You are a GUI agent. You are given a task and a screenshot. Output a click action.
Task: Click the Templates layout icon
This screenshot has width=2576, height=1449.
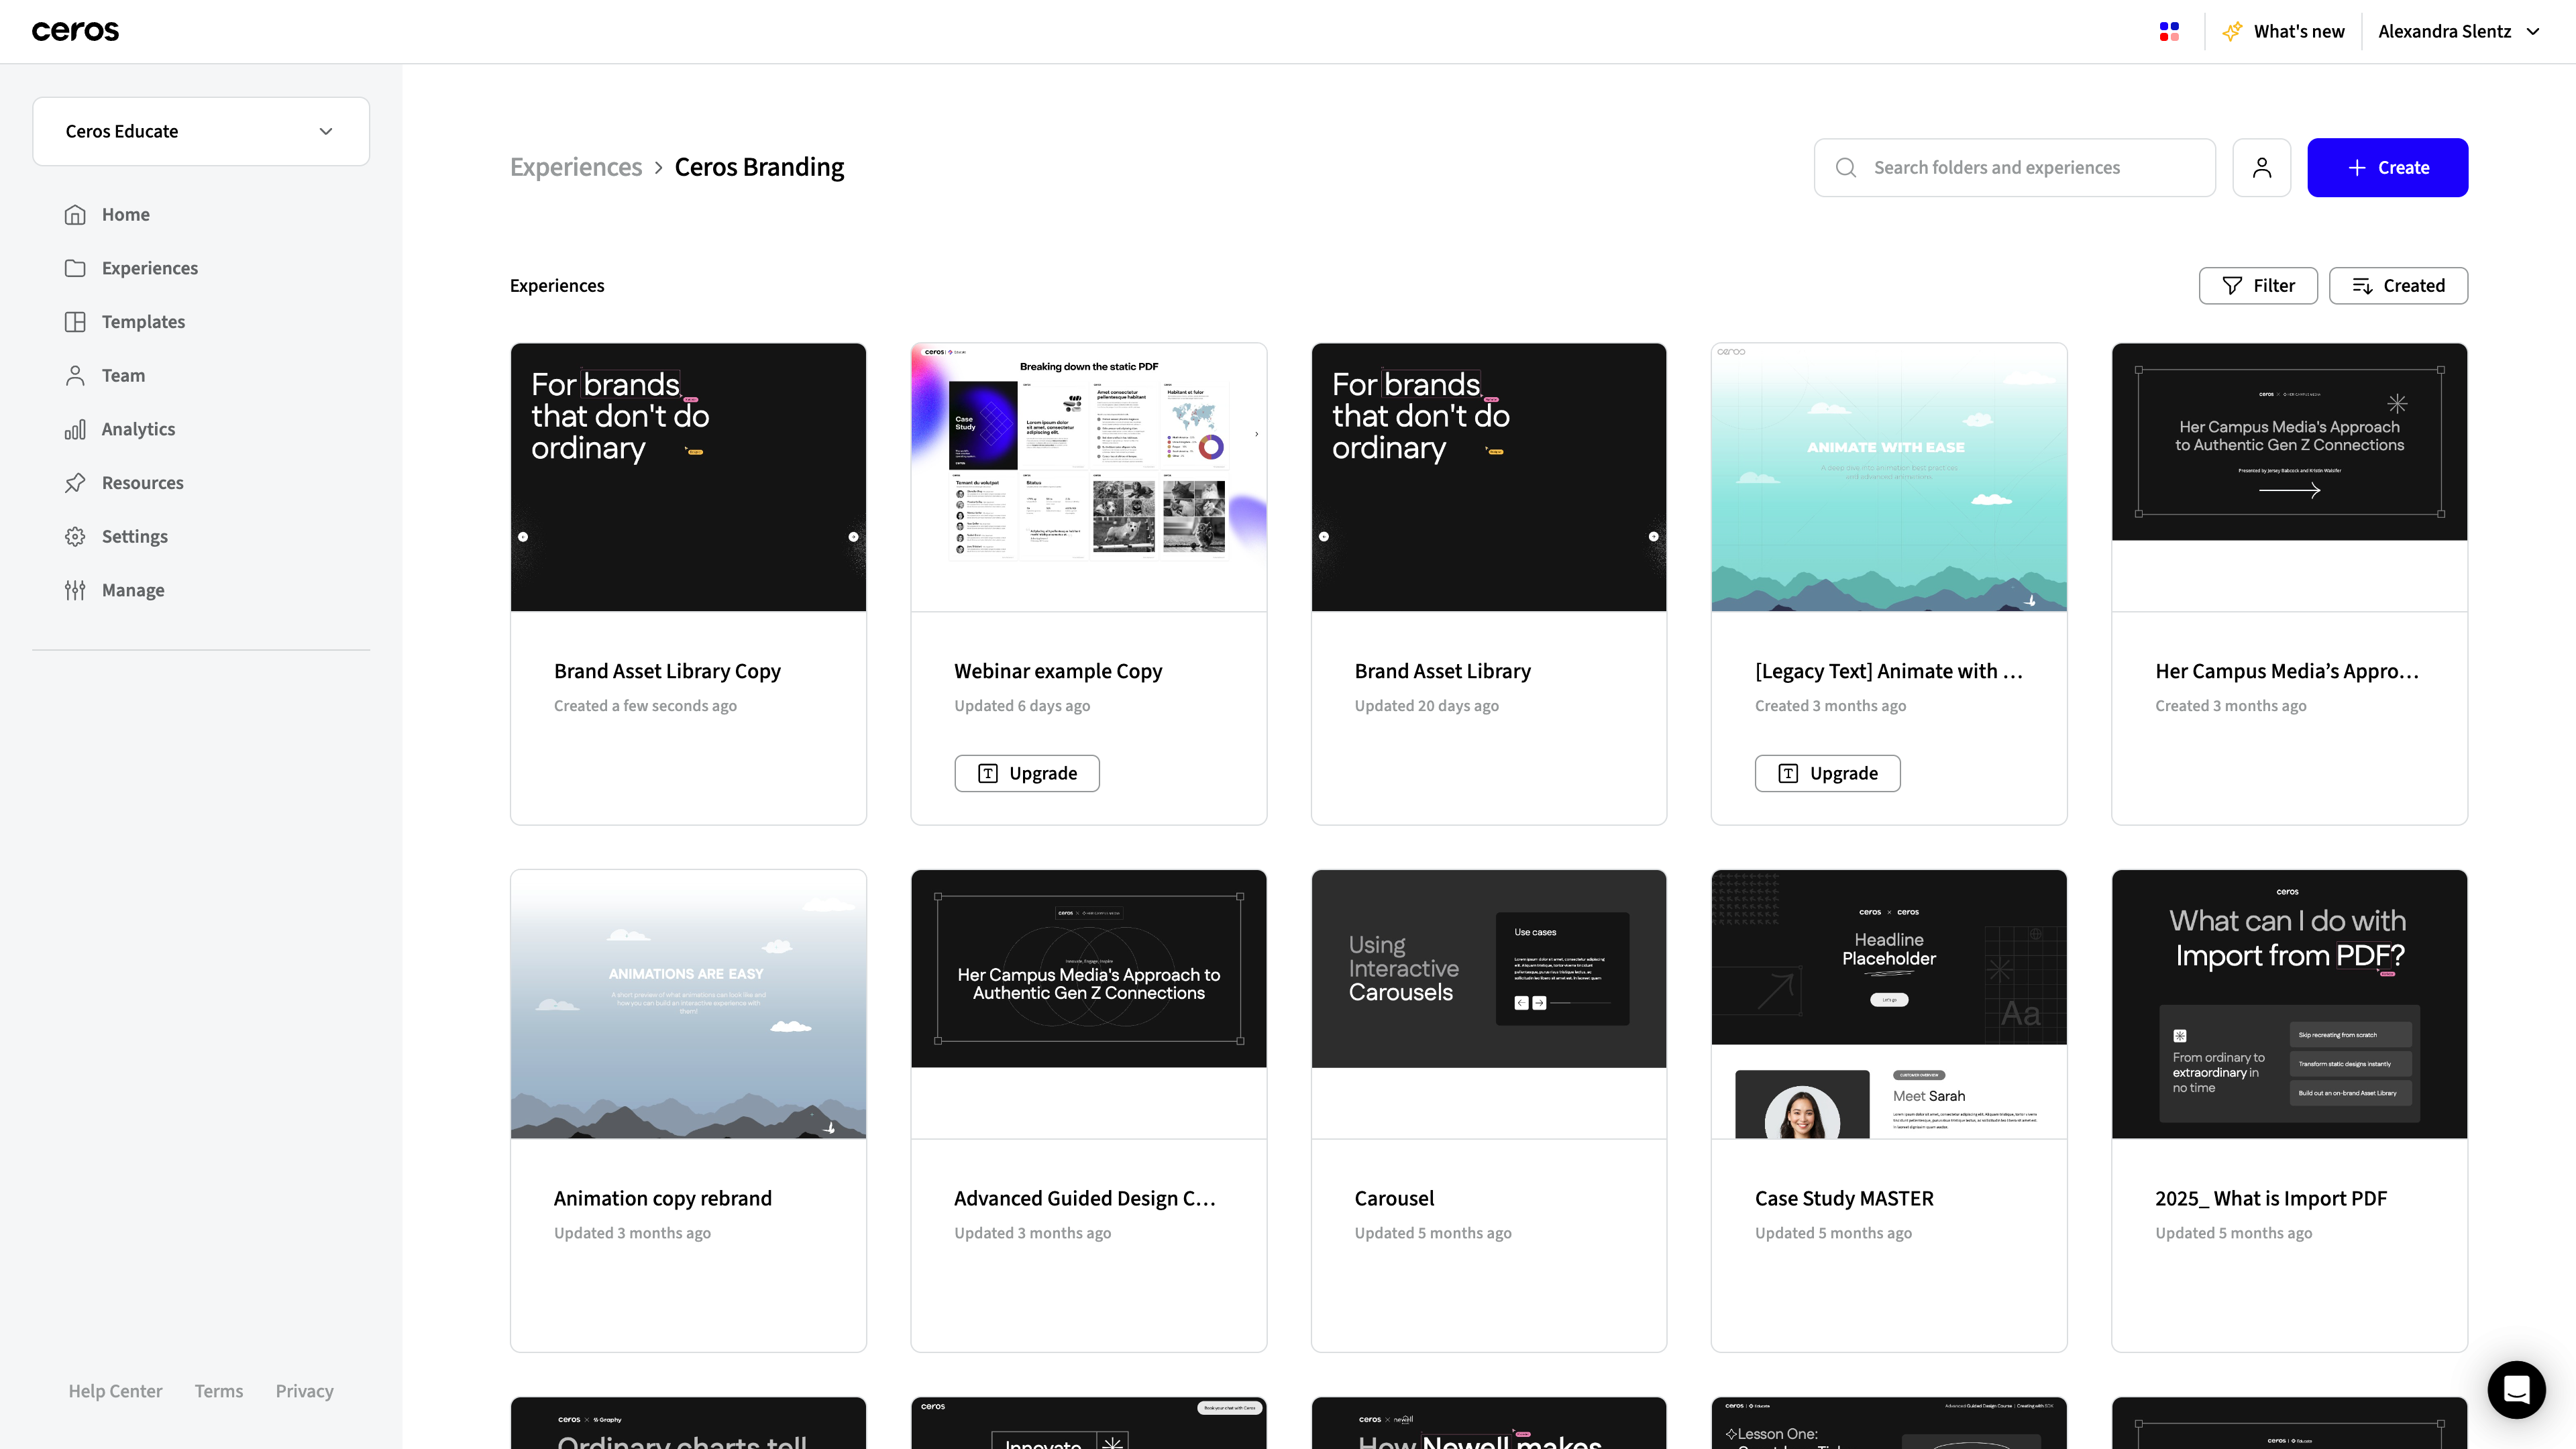pyautogui.click(x=75, y=322)
